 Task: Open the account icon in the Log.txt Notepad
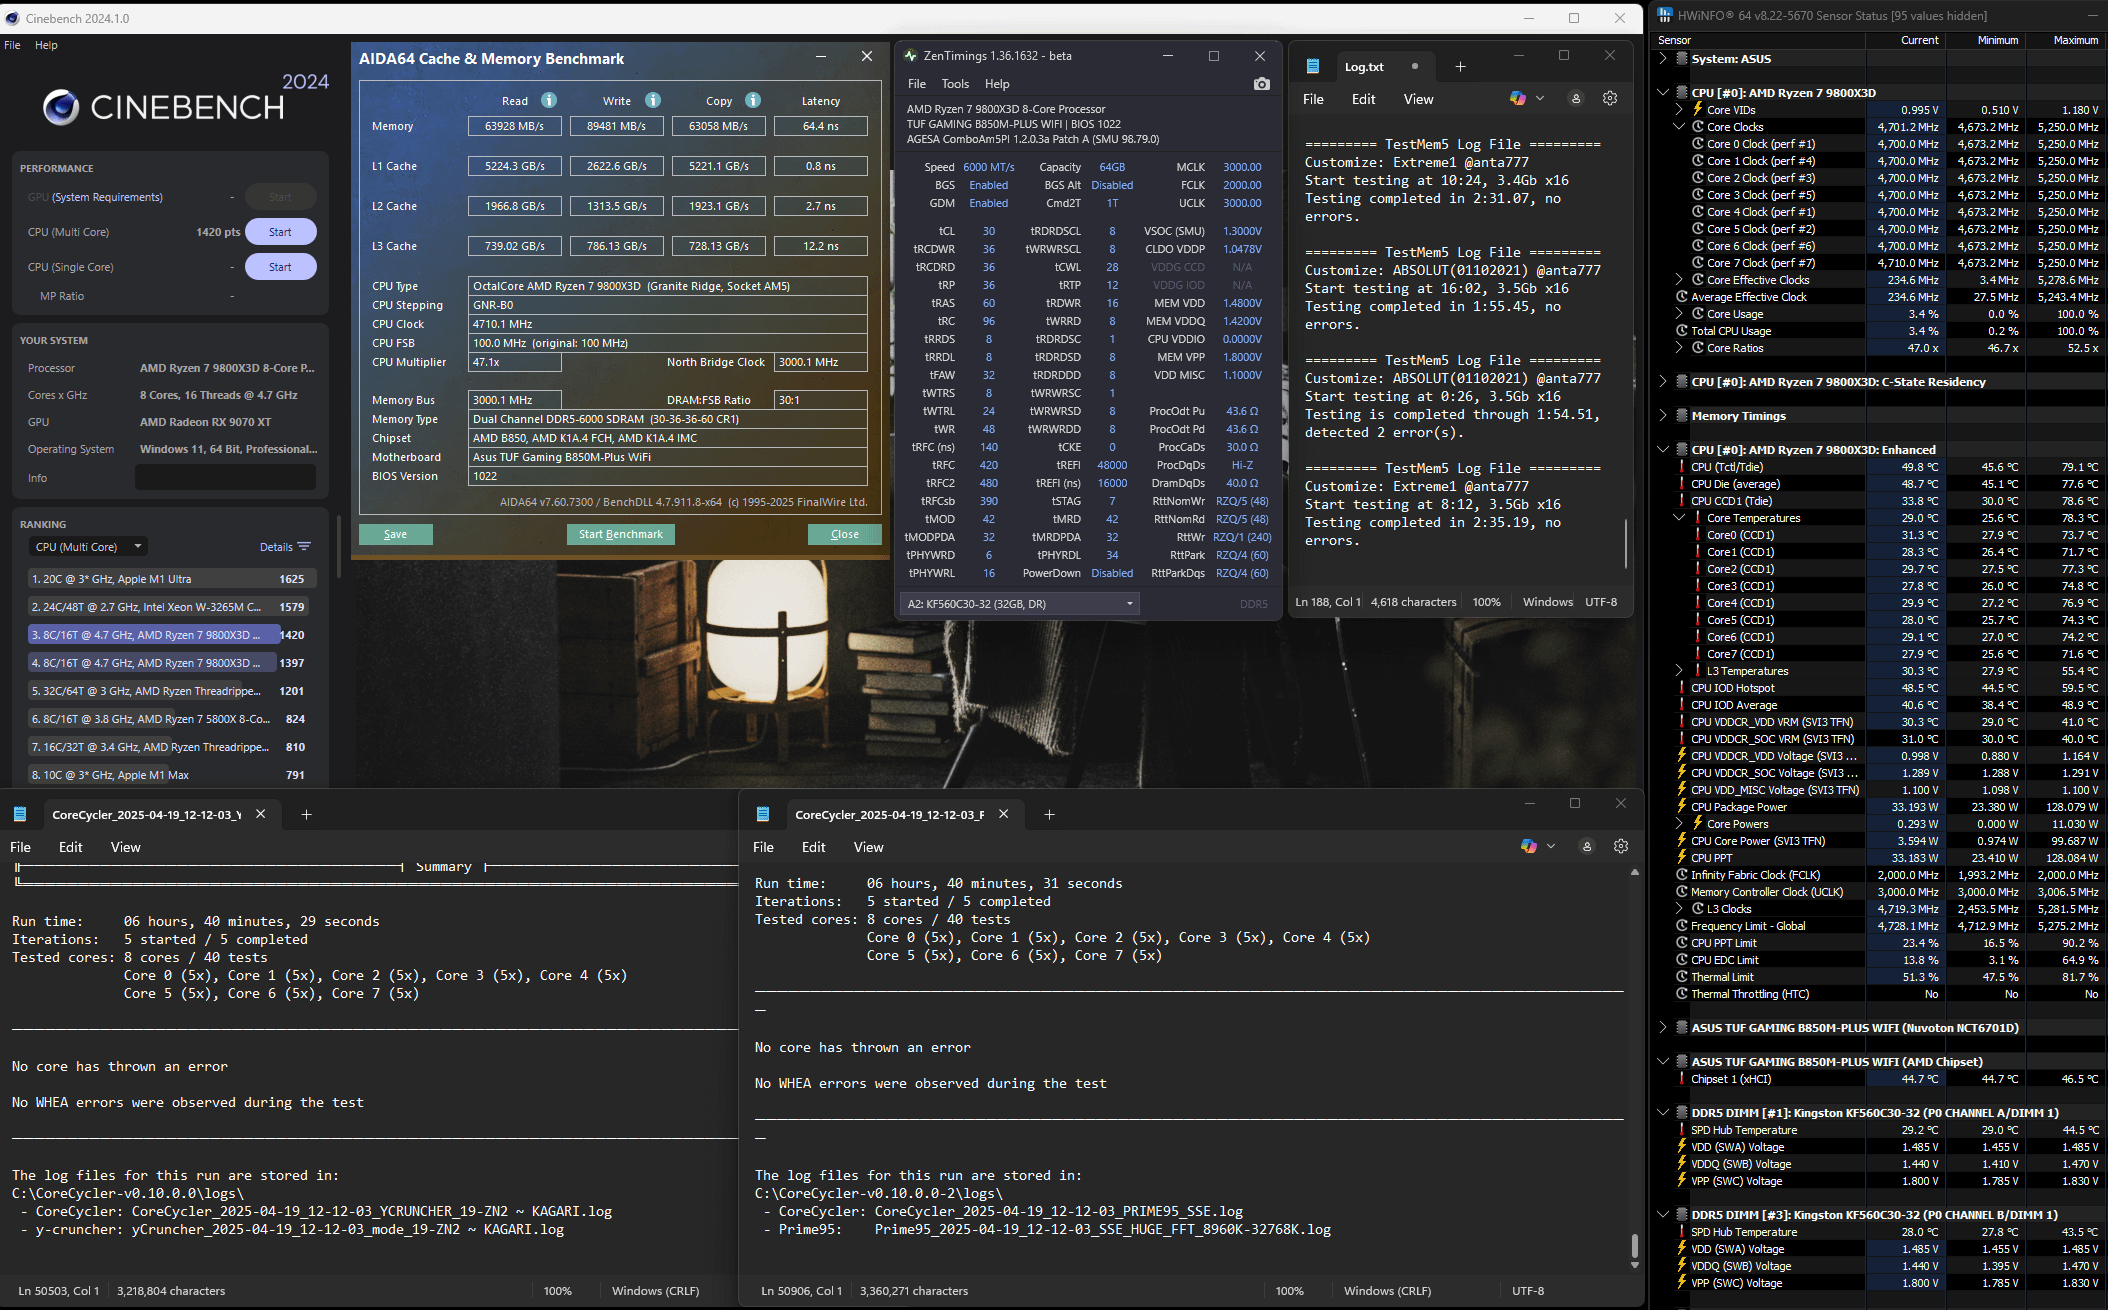point(1576,99)
